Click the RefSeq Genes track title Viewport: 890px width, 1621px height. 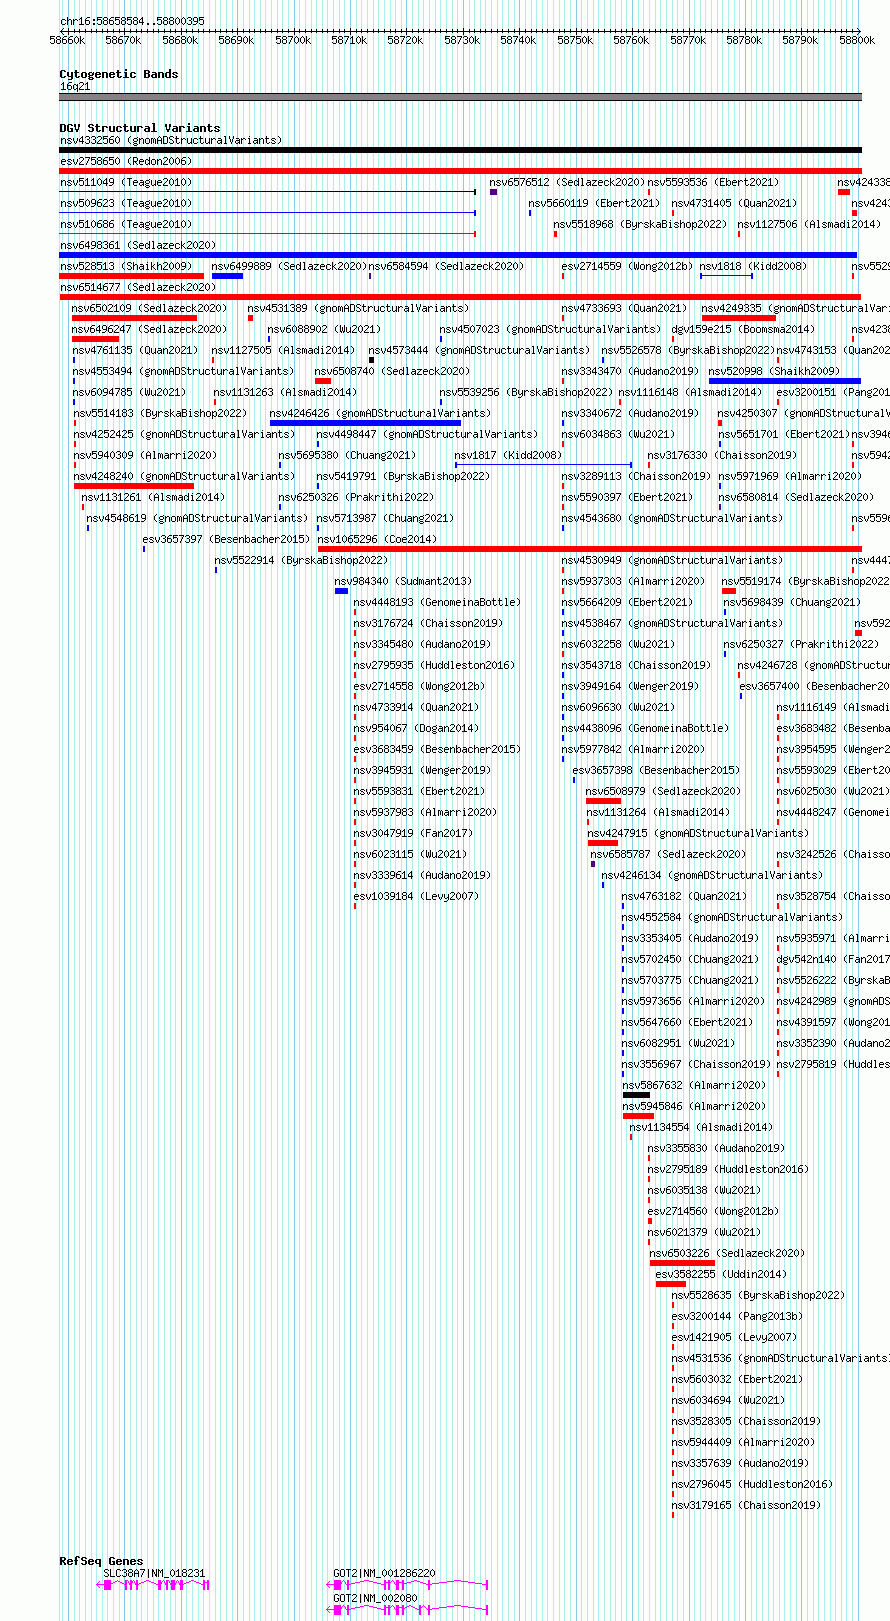pos(101,1561)
